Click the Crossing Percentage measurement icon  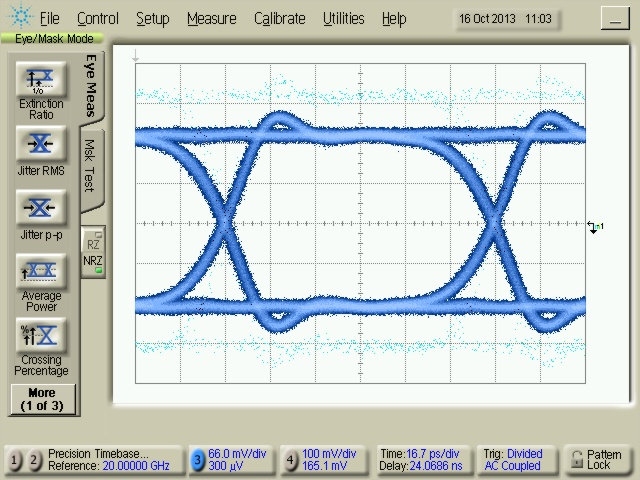tap(41, 336)
